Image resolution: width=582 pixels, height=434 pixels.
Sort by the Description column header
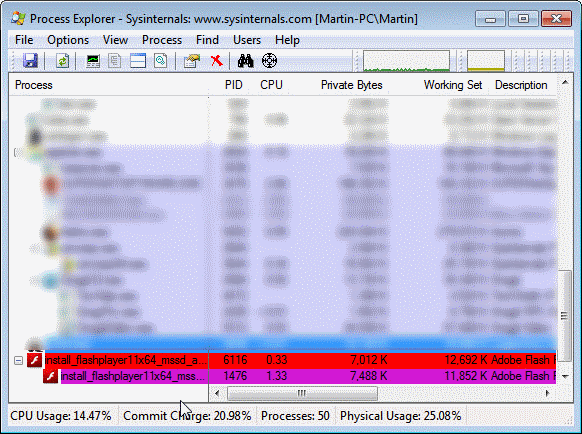(521, 85)
